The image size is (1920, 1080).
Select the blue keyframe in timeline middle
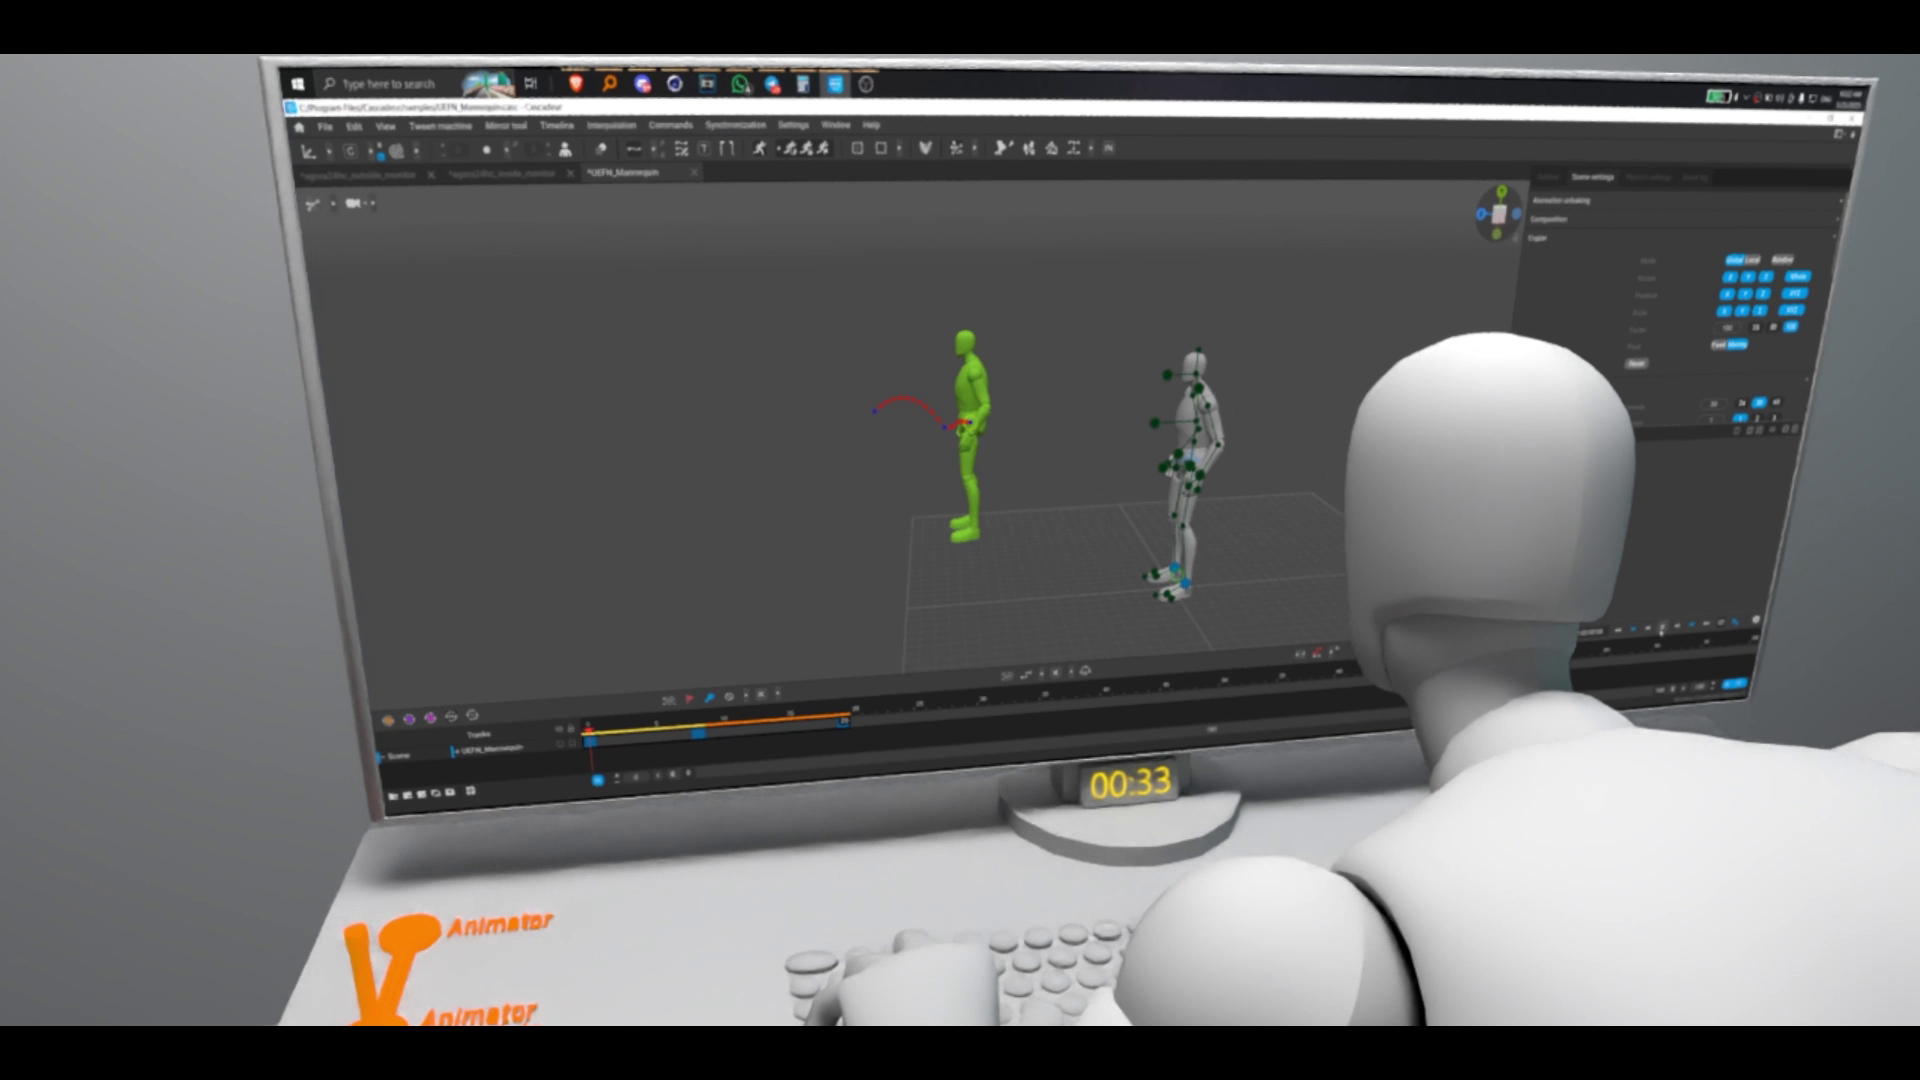[698, 734]
